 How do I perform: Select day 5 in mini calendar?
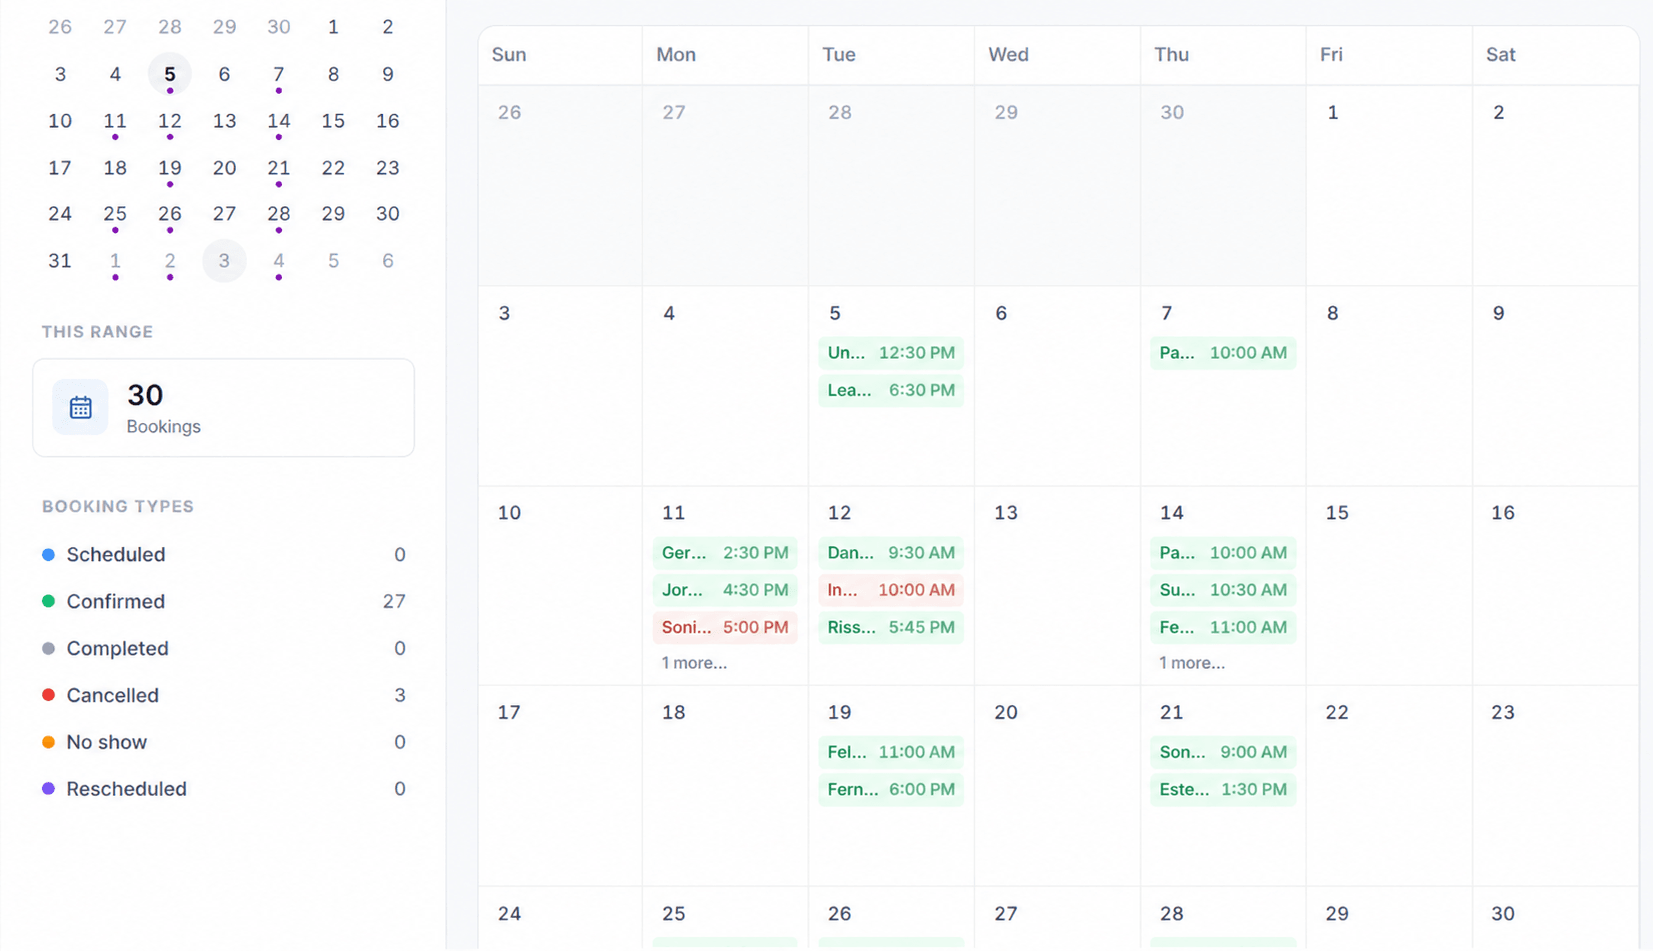pyautogui.click(x=170, y=74)
